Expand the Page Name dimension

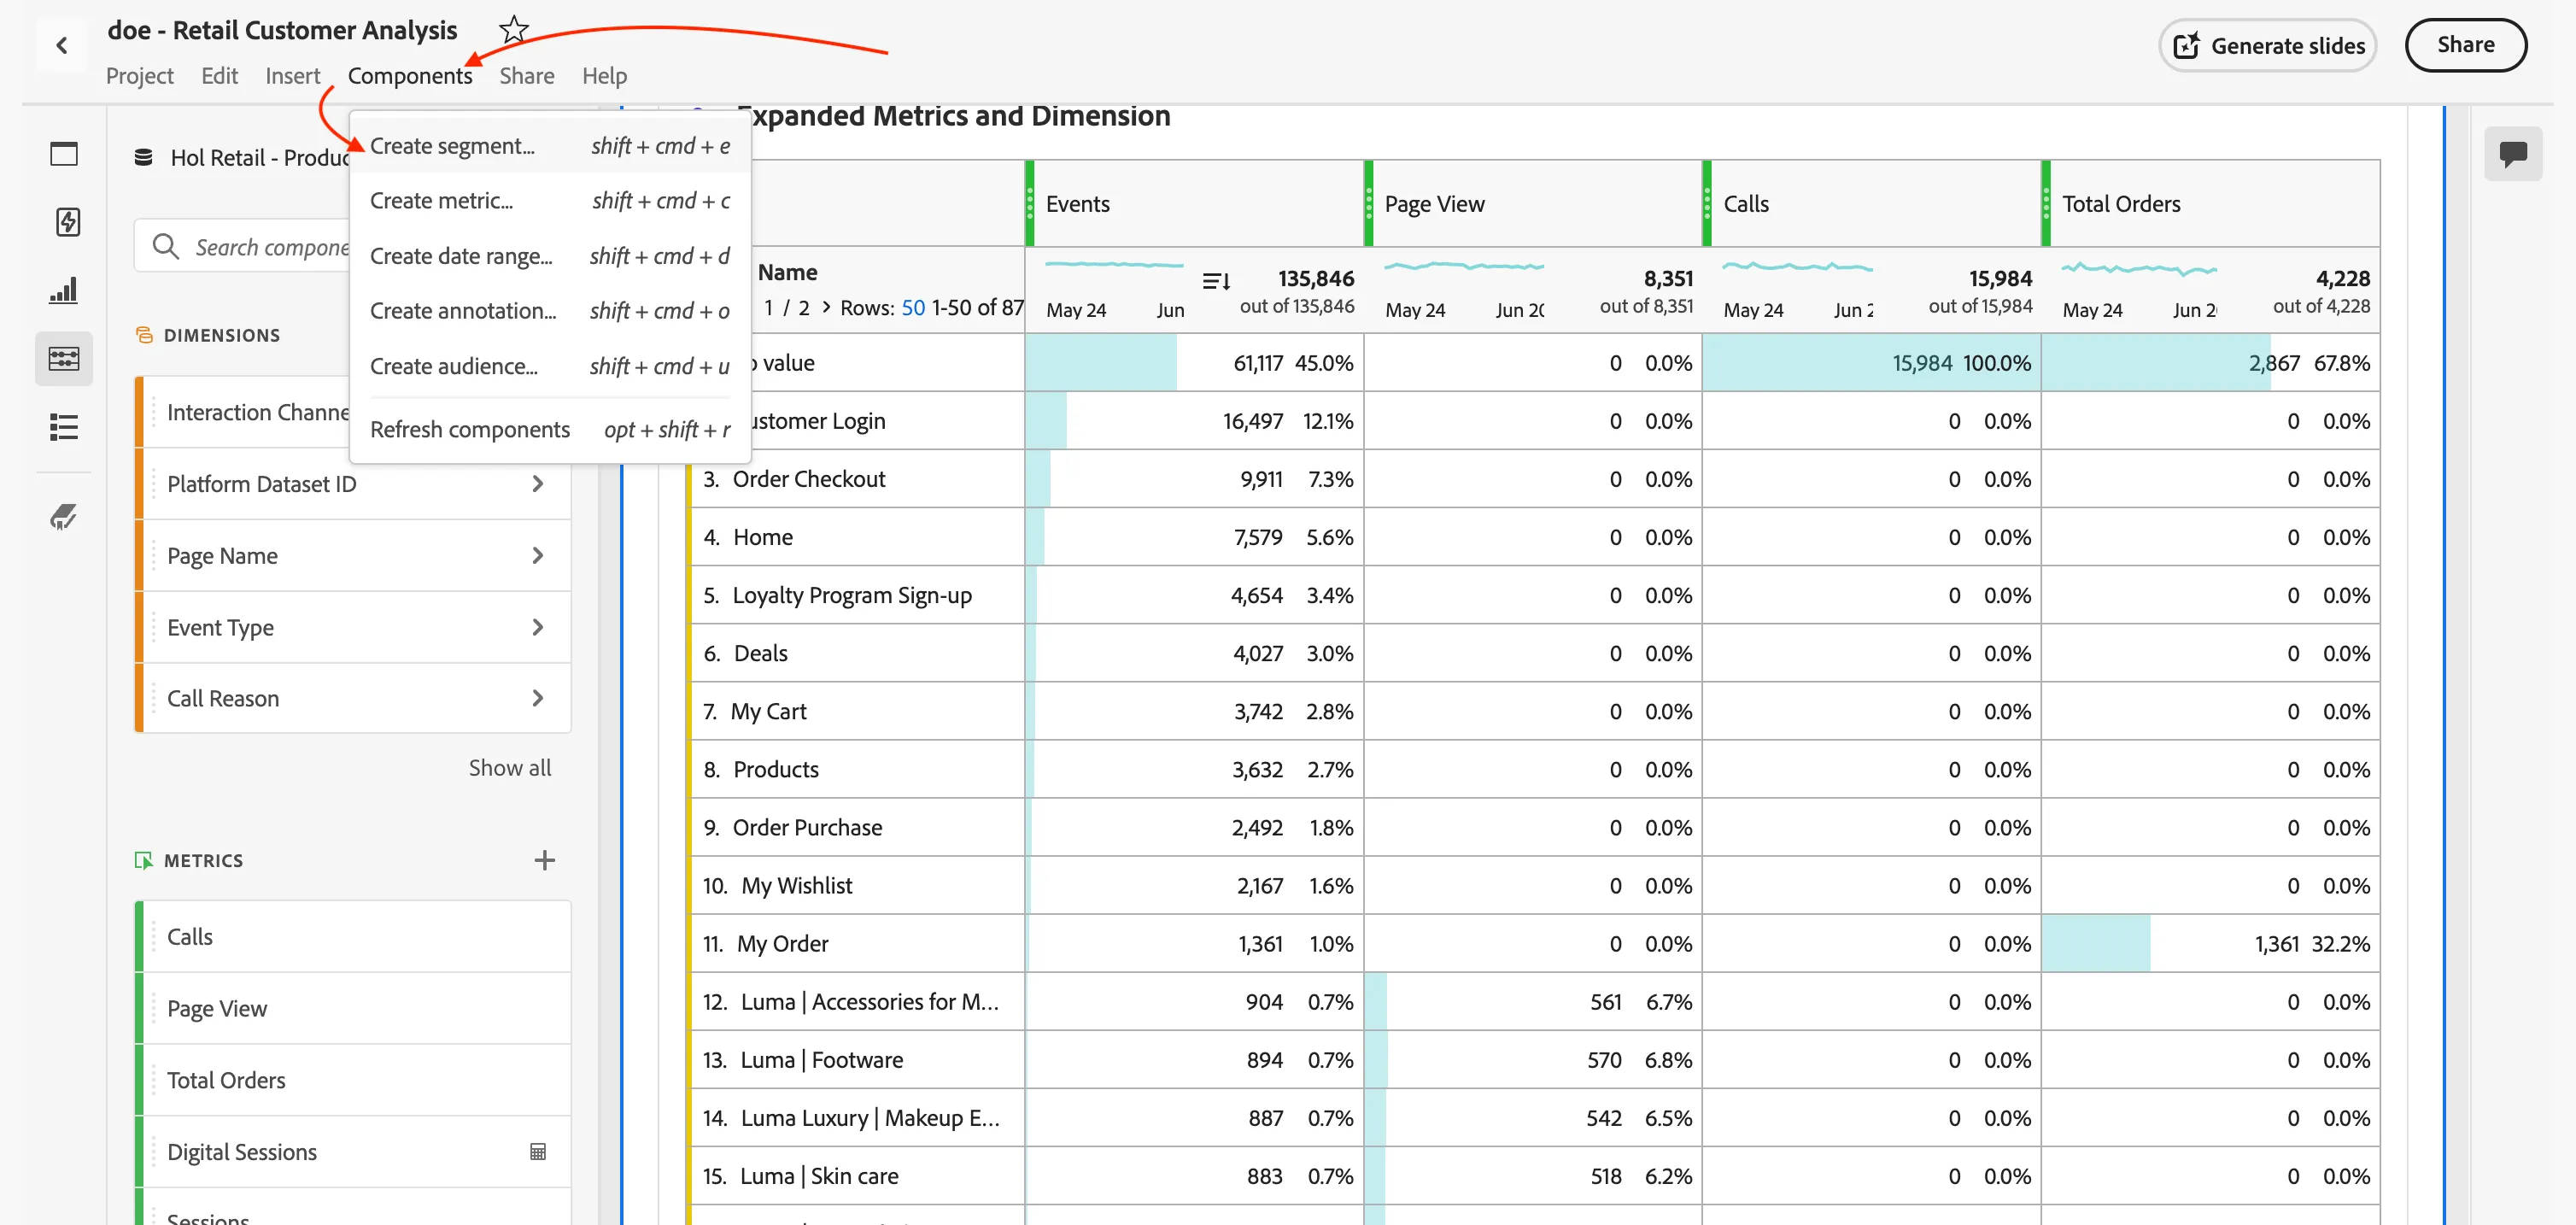point(538,555)
